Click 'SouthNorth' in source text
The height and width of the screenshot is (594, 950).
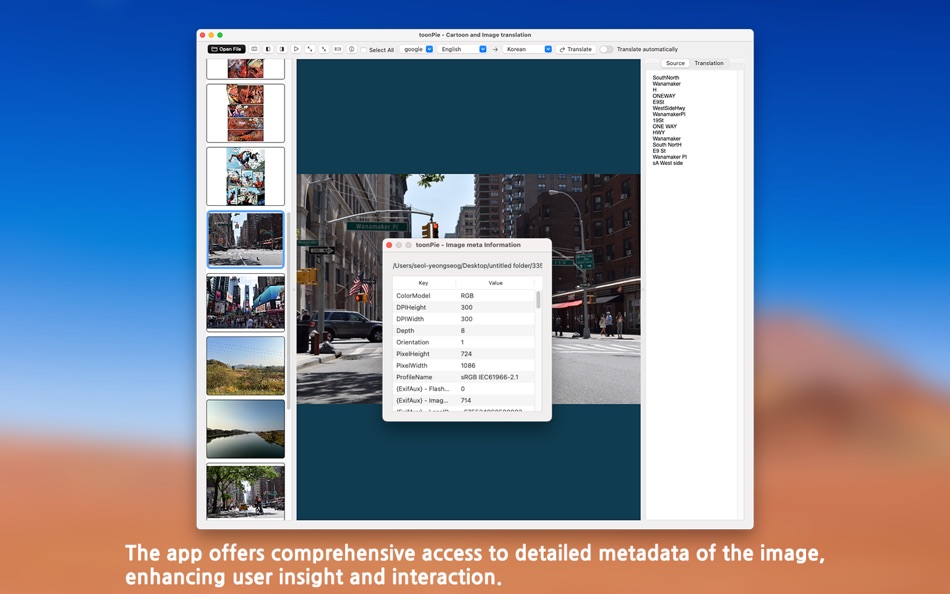pyautogui.click(x=665, y=78)
